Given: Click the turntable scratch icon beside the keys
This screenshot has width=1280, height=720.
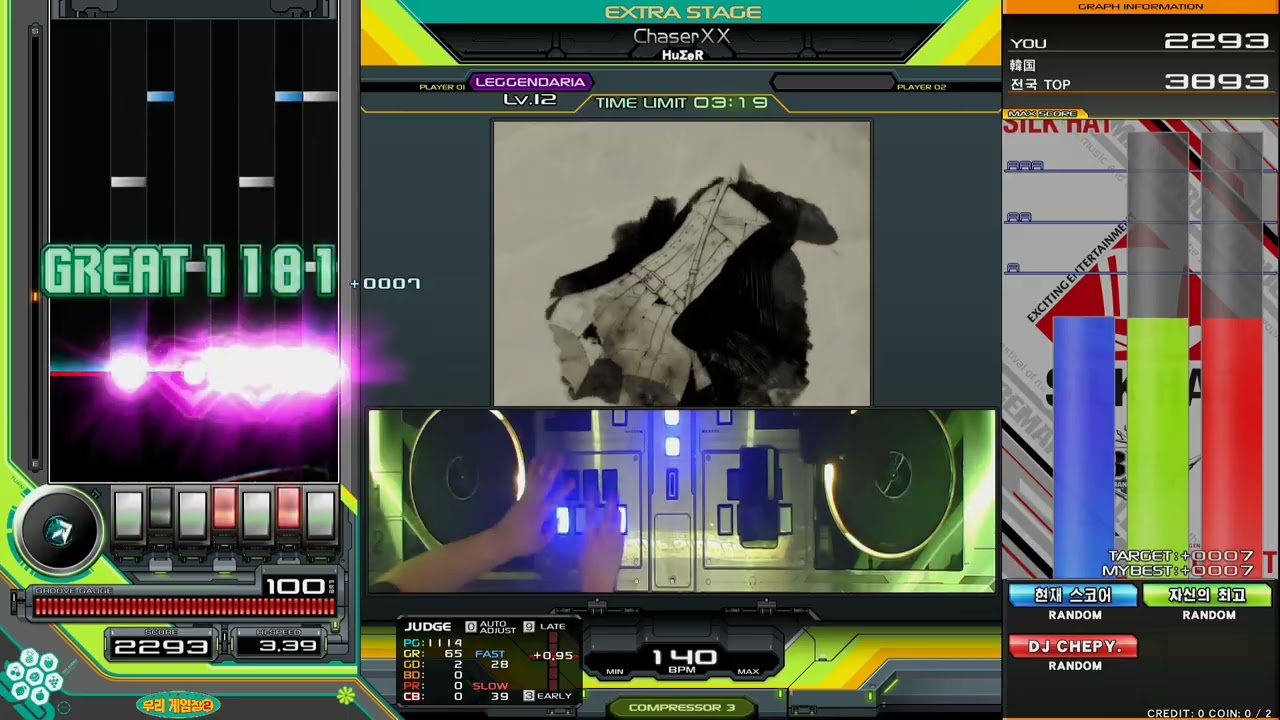Looking at the screenshot, I should pos(59,532).
